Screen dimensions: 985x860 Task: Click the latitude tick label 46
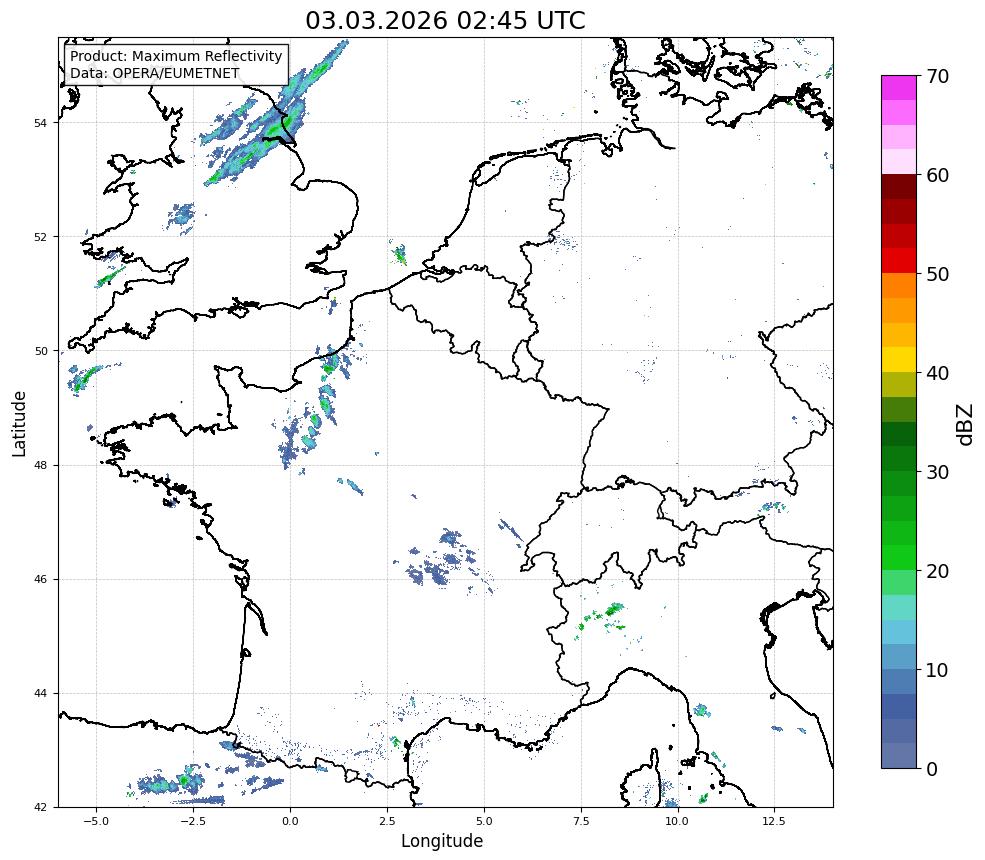point(40,579)
